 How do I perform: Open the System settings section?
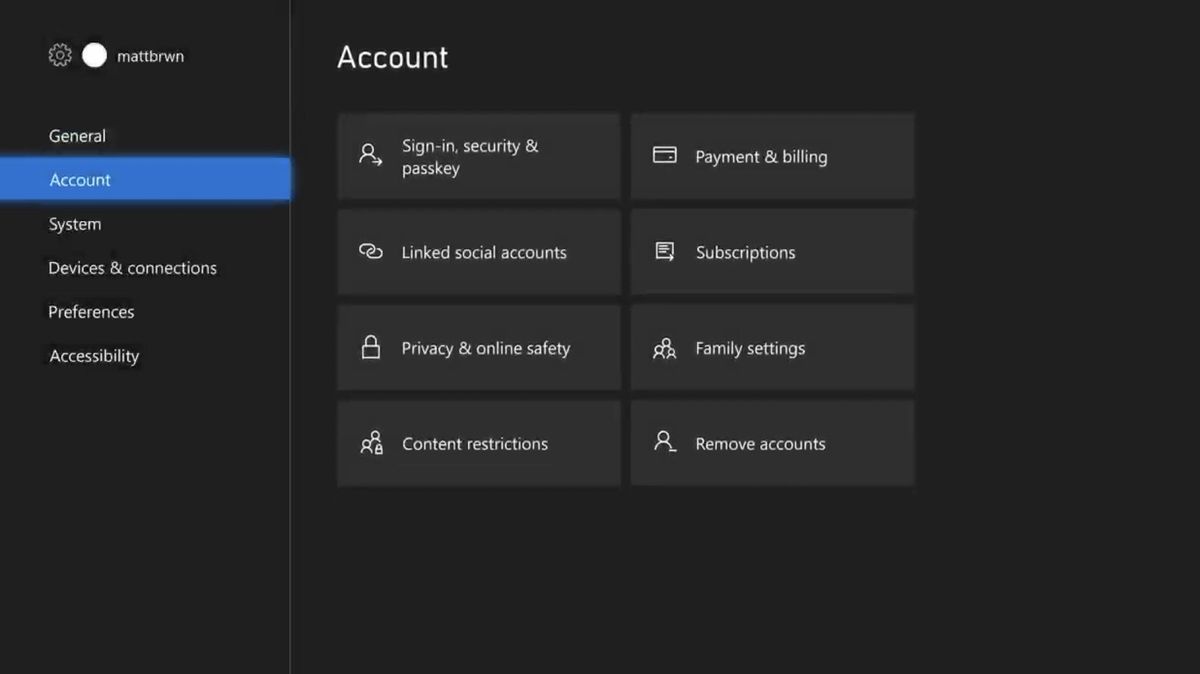[x=74, y=223]
